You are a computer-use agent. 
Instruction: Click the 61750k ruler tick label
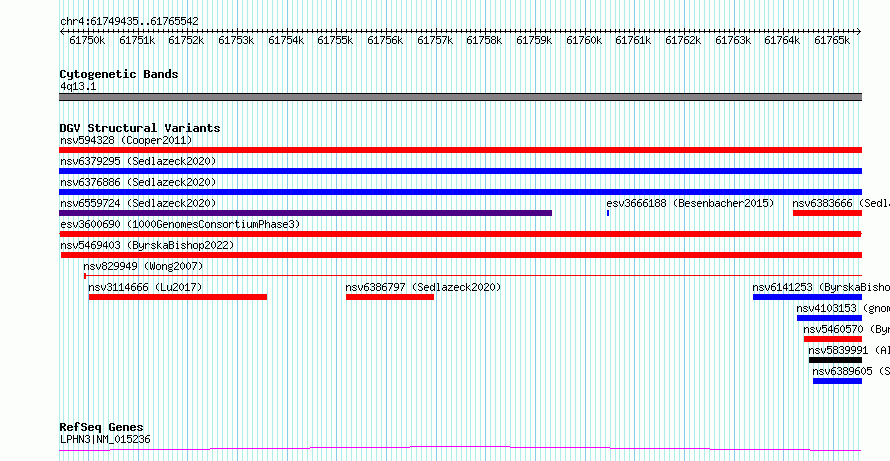[x=87, y=40]
